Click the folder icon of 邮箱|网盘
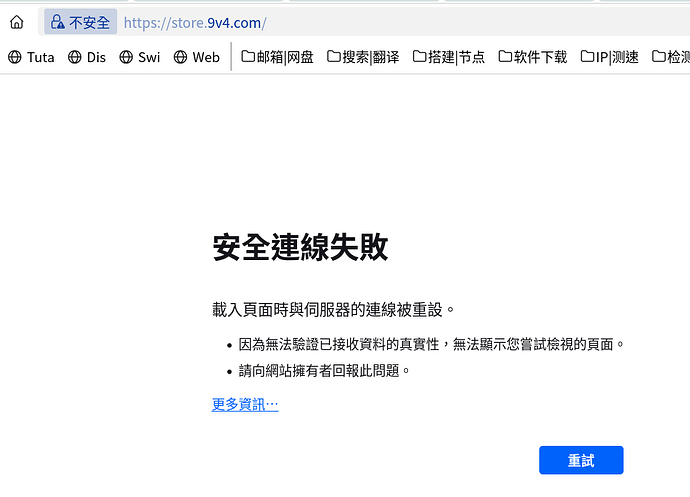The image size is (690, 497). click(x=248, y=56)
